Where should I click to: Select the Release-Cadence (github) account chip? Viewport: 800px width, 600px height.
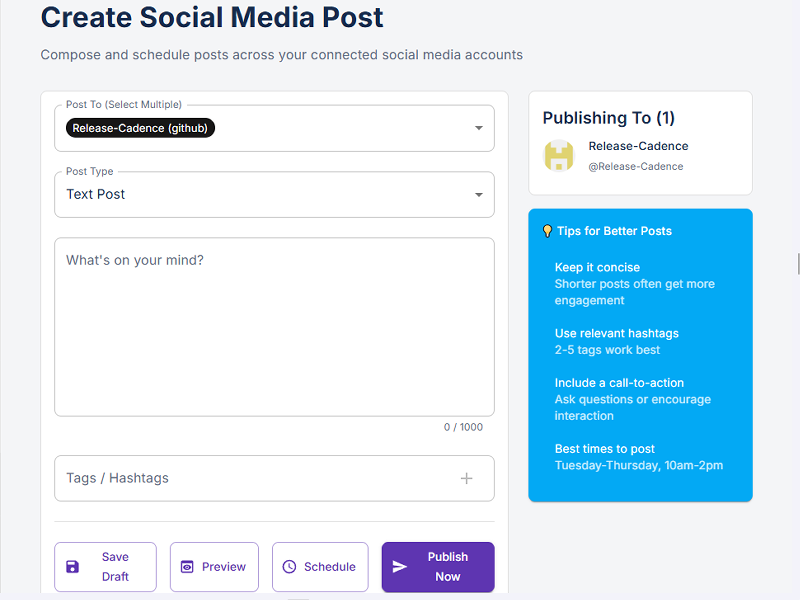coord(139,128)
